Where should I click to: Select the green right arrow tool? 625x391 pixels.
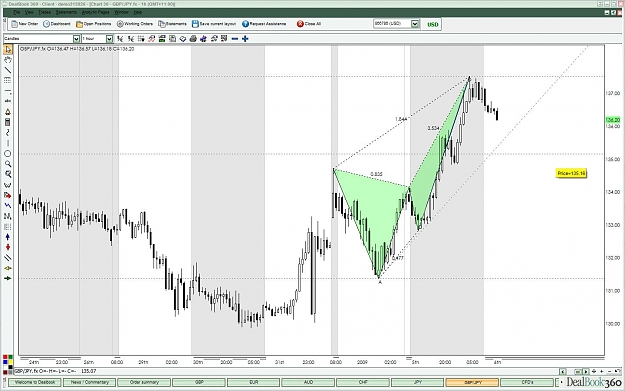[8, 279]
